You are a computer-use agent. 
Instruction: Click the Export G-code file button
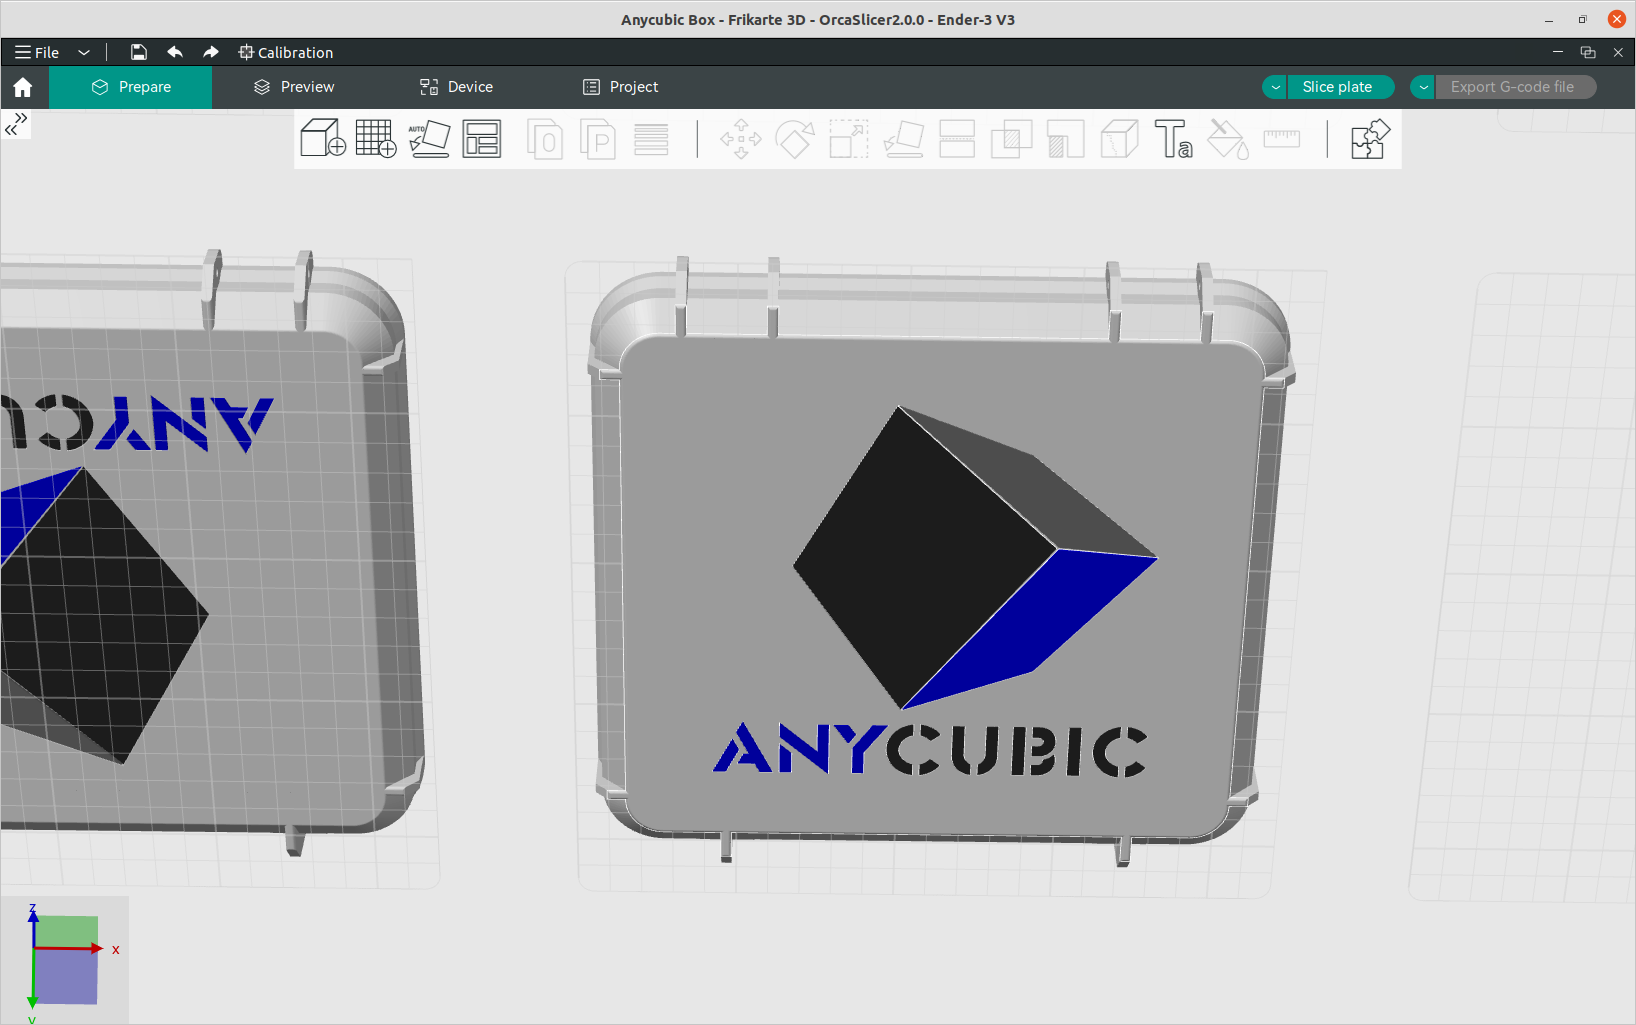(x=1515, y=87)
